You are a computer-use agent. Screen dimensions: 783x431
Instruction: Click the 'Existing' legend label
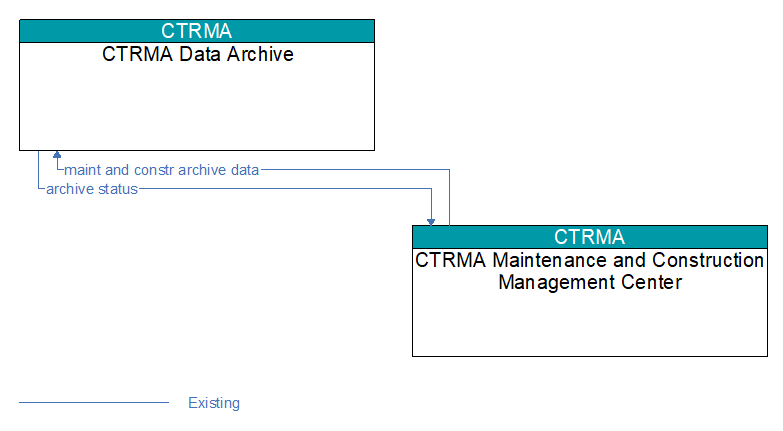coord(214,403)
